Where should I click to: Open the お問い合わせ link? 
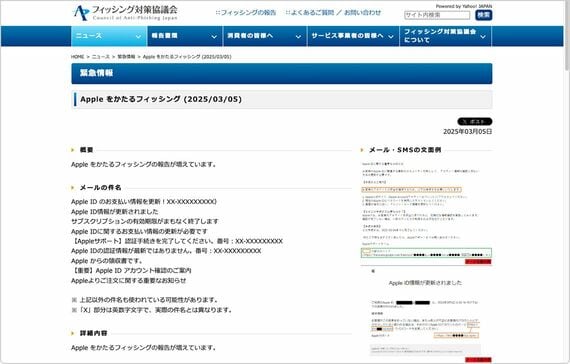click(x=362, y=13)
